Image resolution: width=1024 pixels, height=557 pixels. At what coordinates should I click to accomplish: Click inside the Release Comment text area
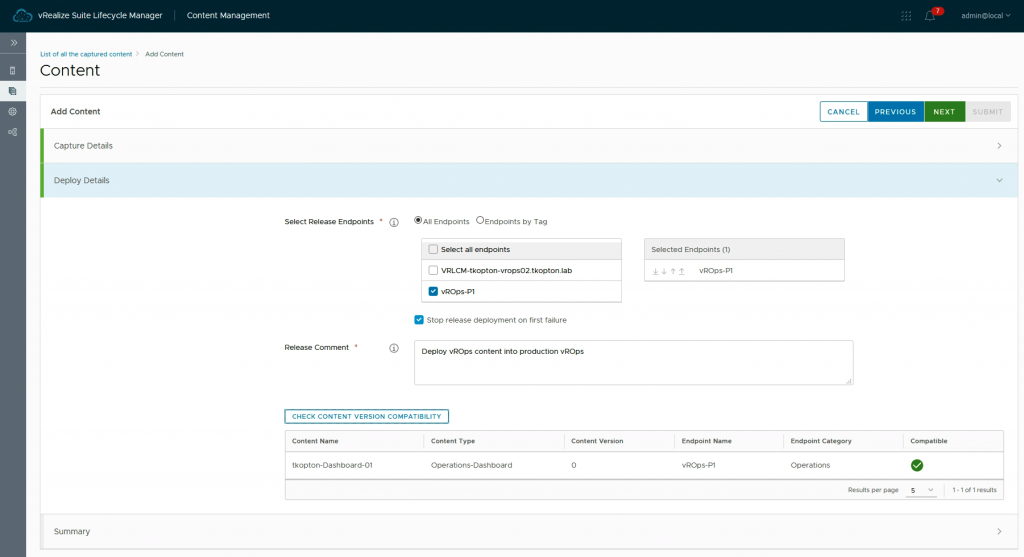pyautogui.click(x=633, y=362)
